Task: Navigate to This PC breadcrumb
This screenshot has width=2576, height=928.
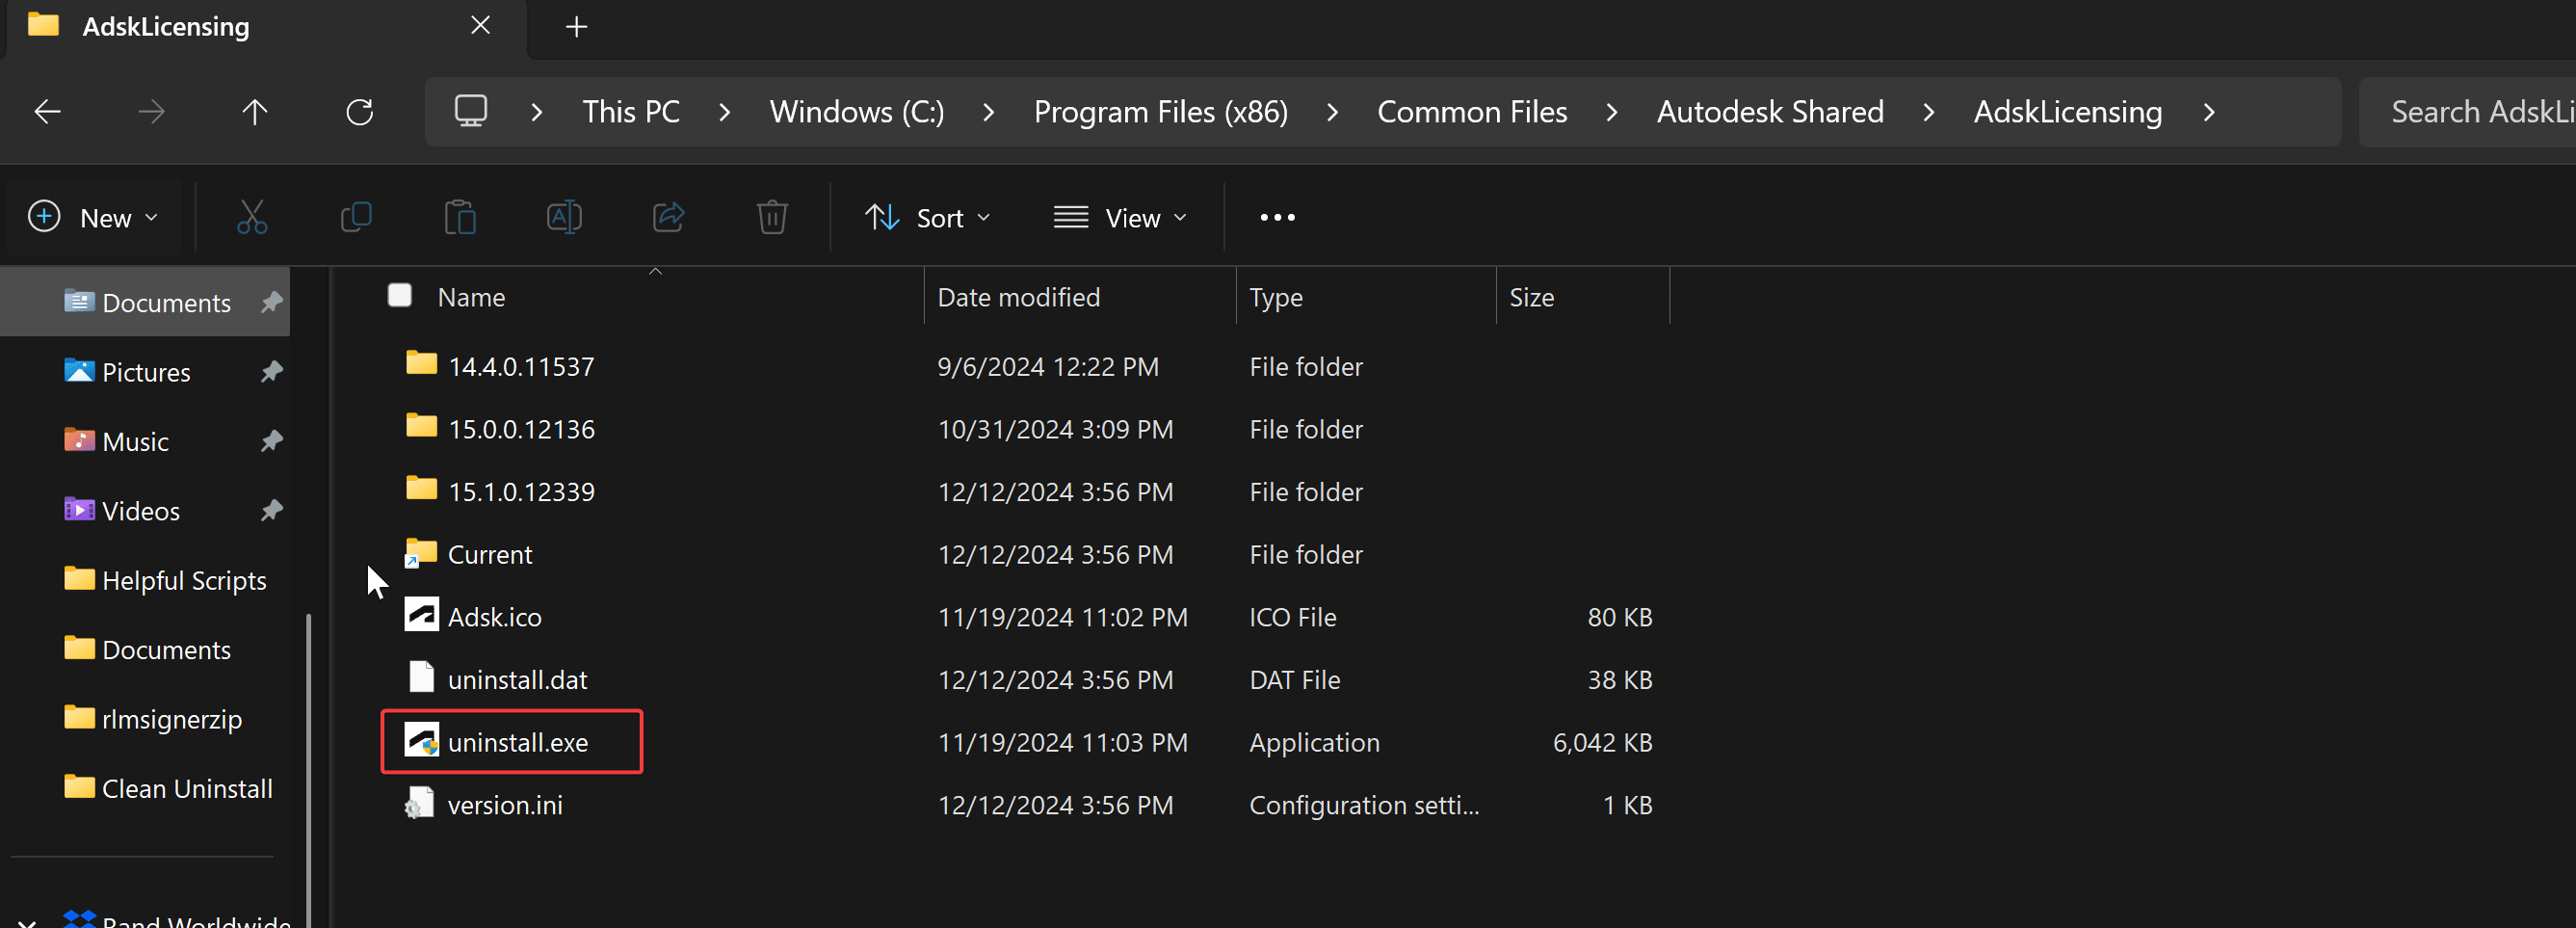Action: (631, 112)
